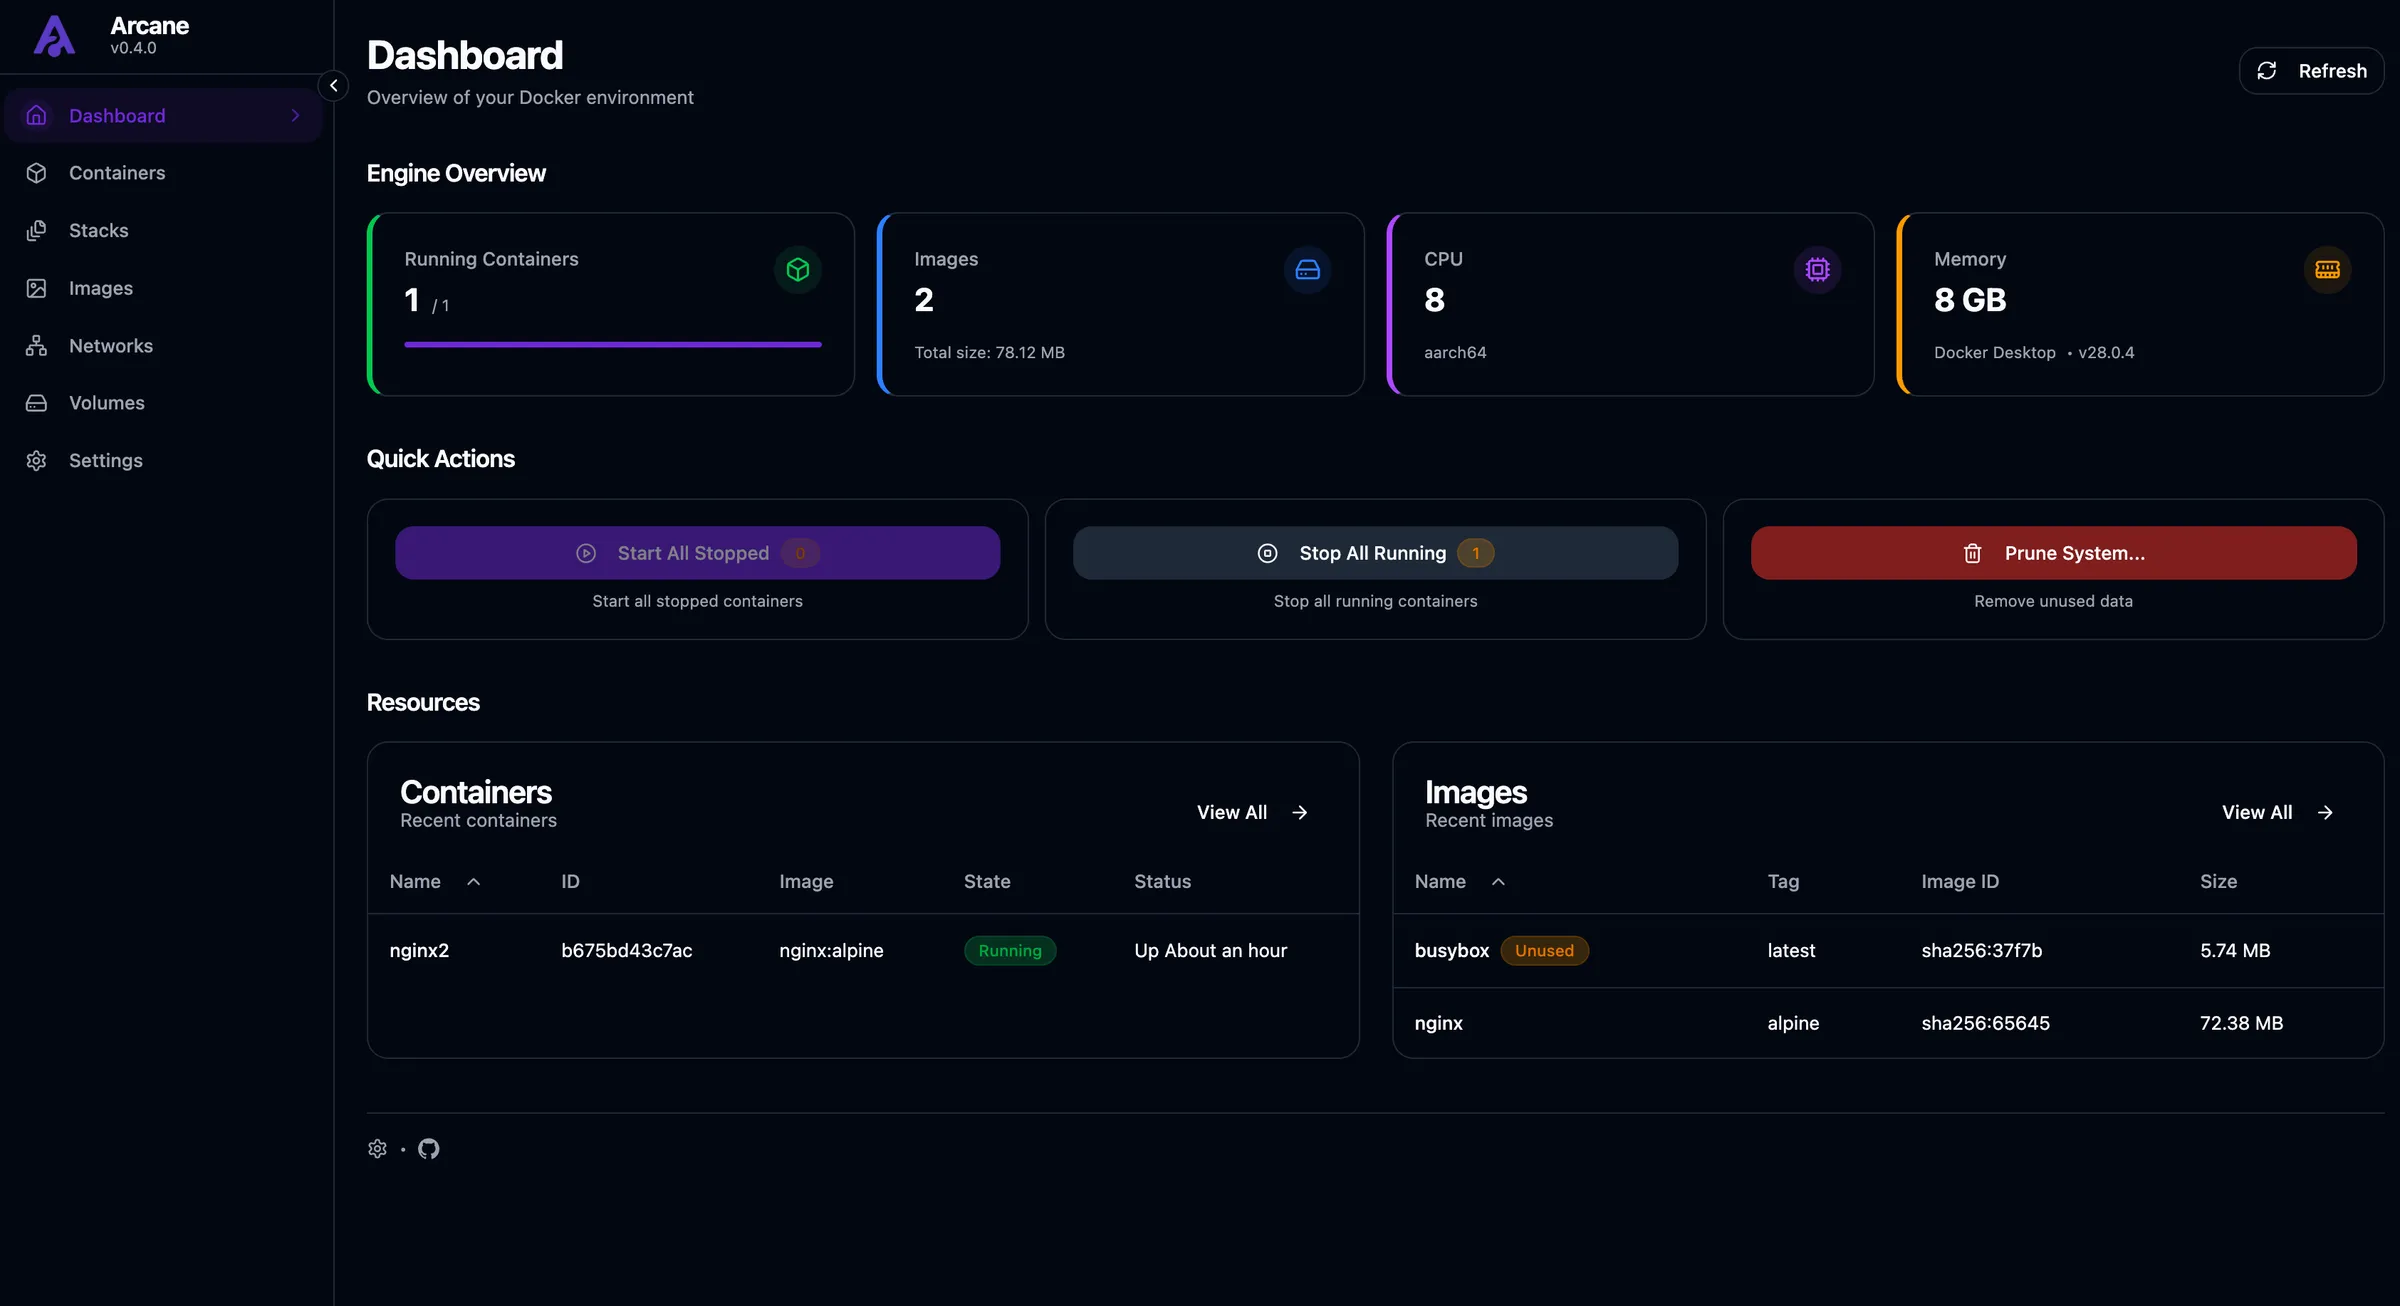The image size is (2400, 1306).
Task: Open the Images sidebar icon
Action: pyautogui.click(x=36, y=288)
